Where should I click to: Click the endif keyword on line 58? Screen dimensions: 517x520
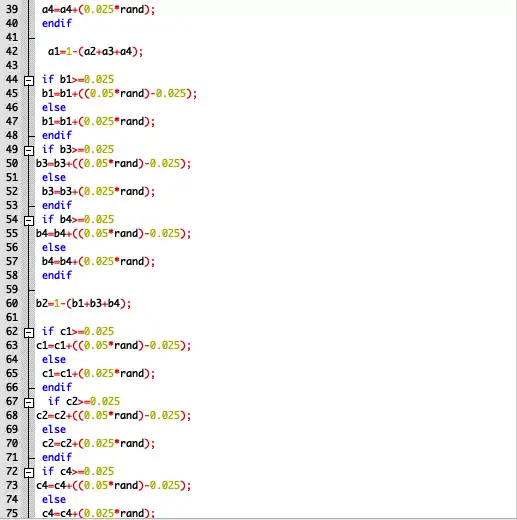click(x=57, y=275)
